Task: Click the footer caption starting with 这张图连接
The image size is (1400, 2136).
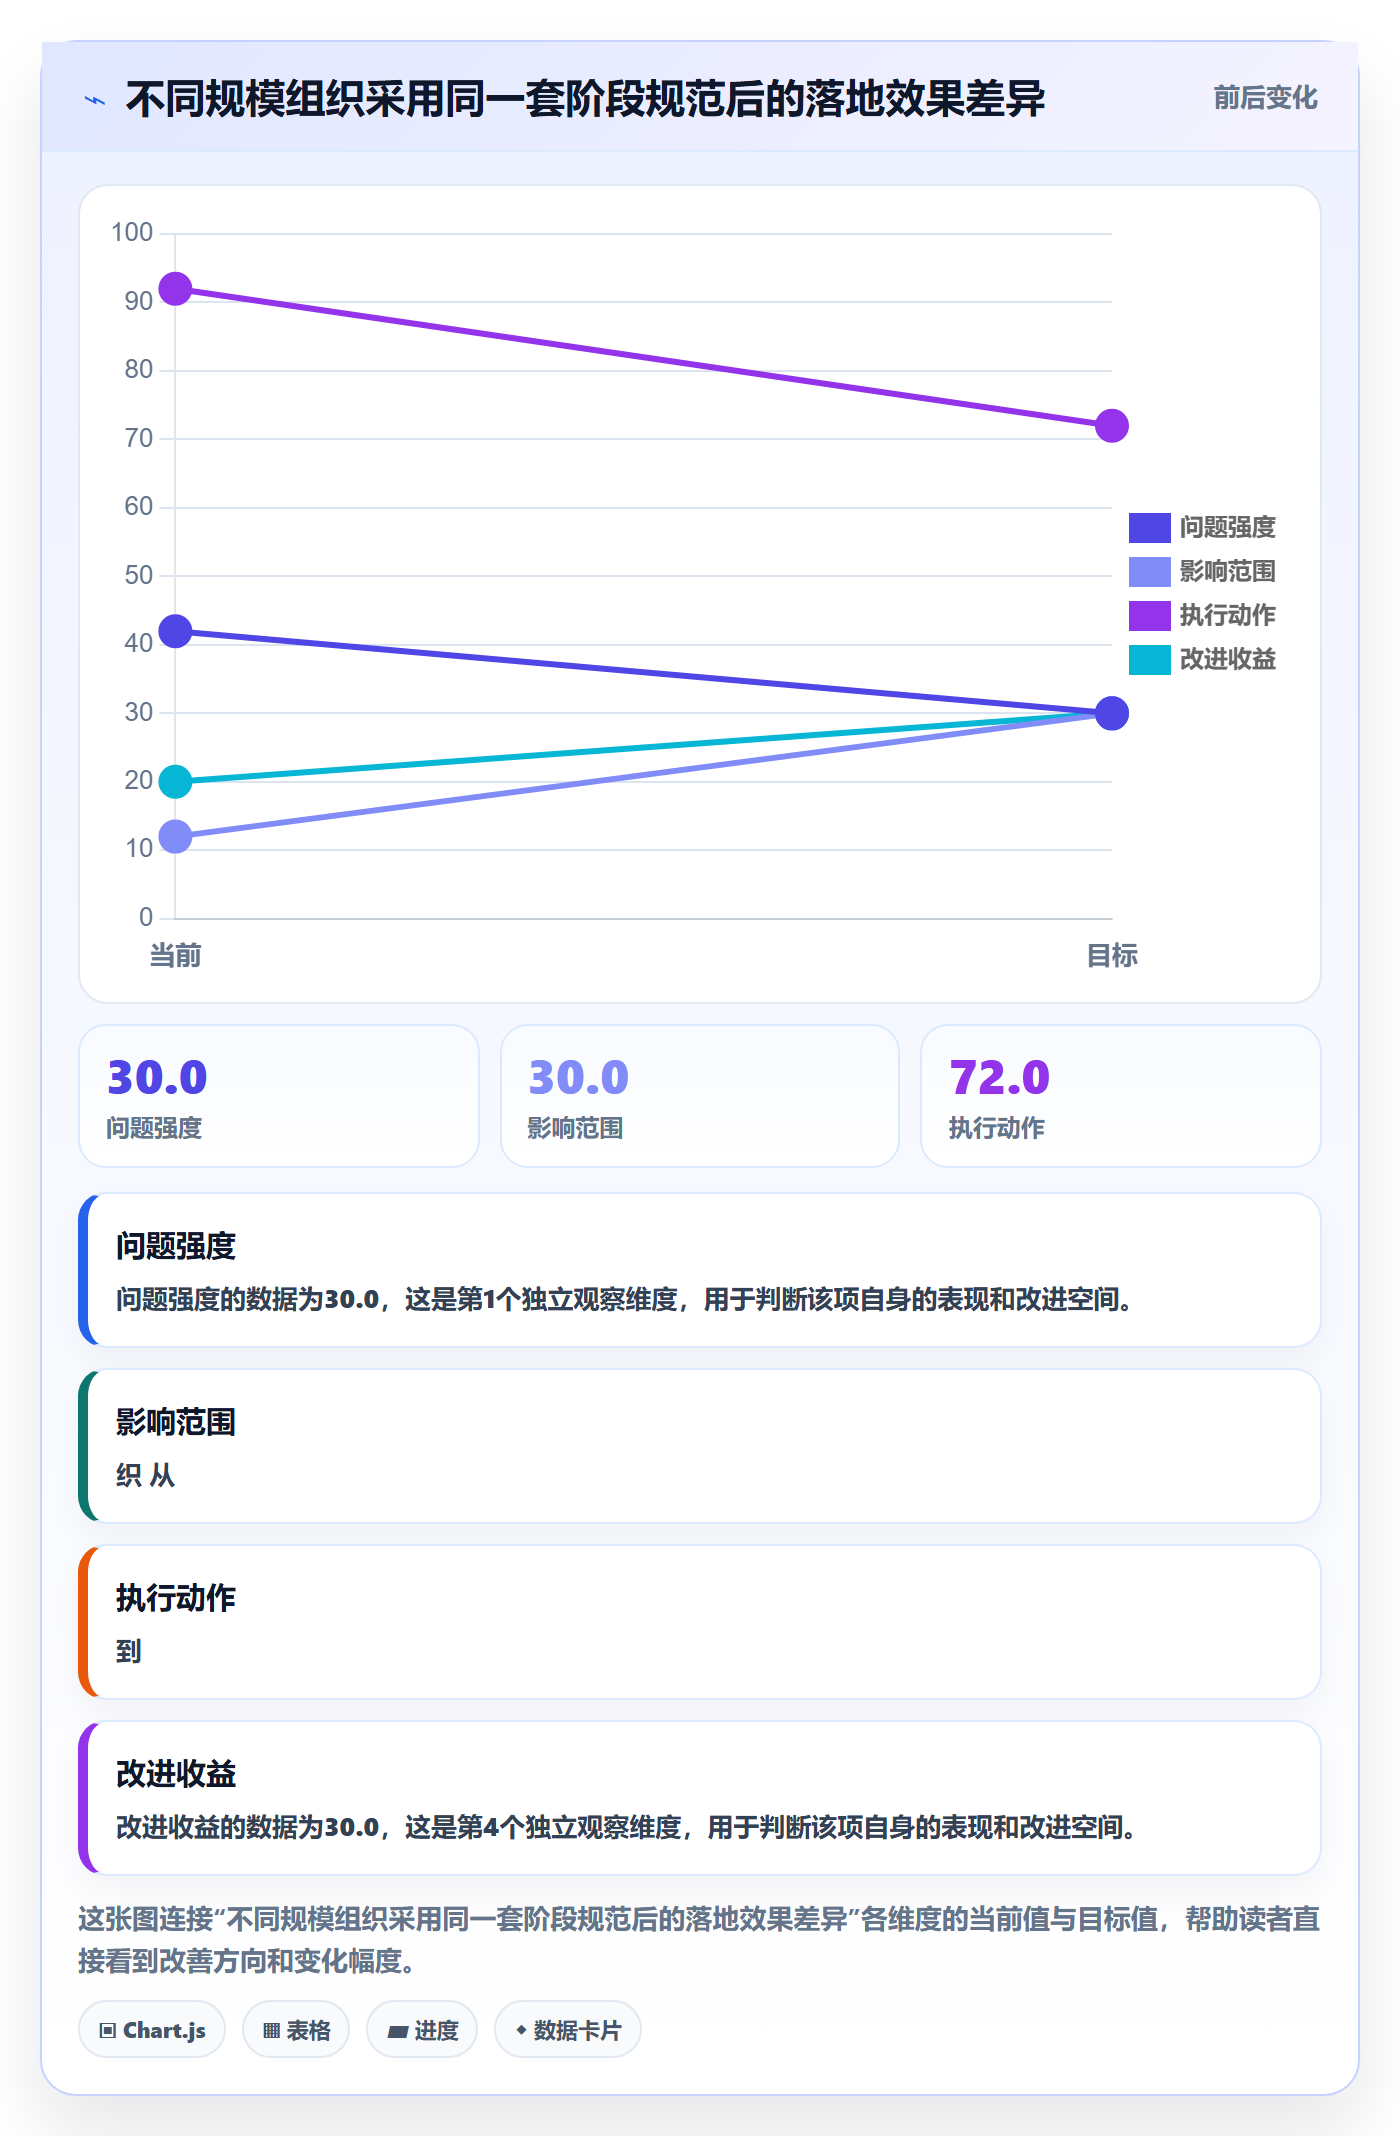Action: [699, 1940]
